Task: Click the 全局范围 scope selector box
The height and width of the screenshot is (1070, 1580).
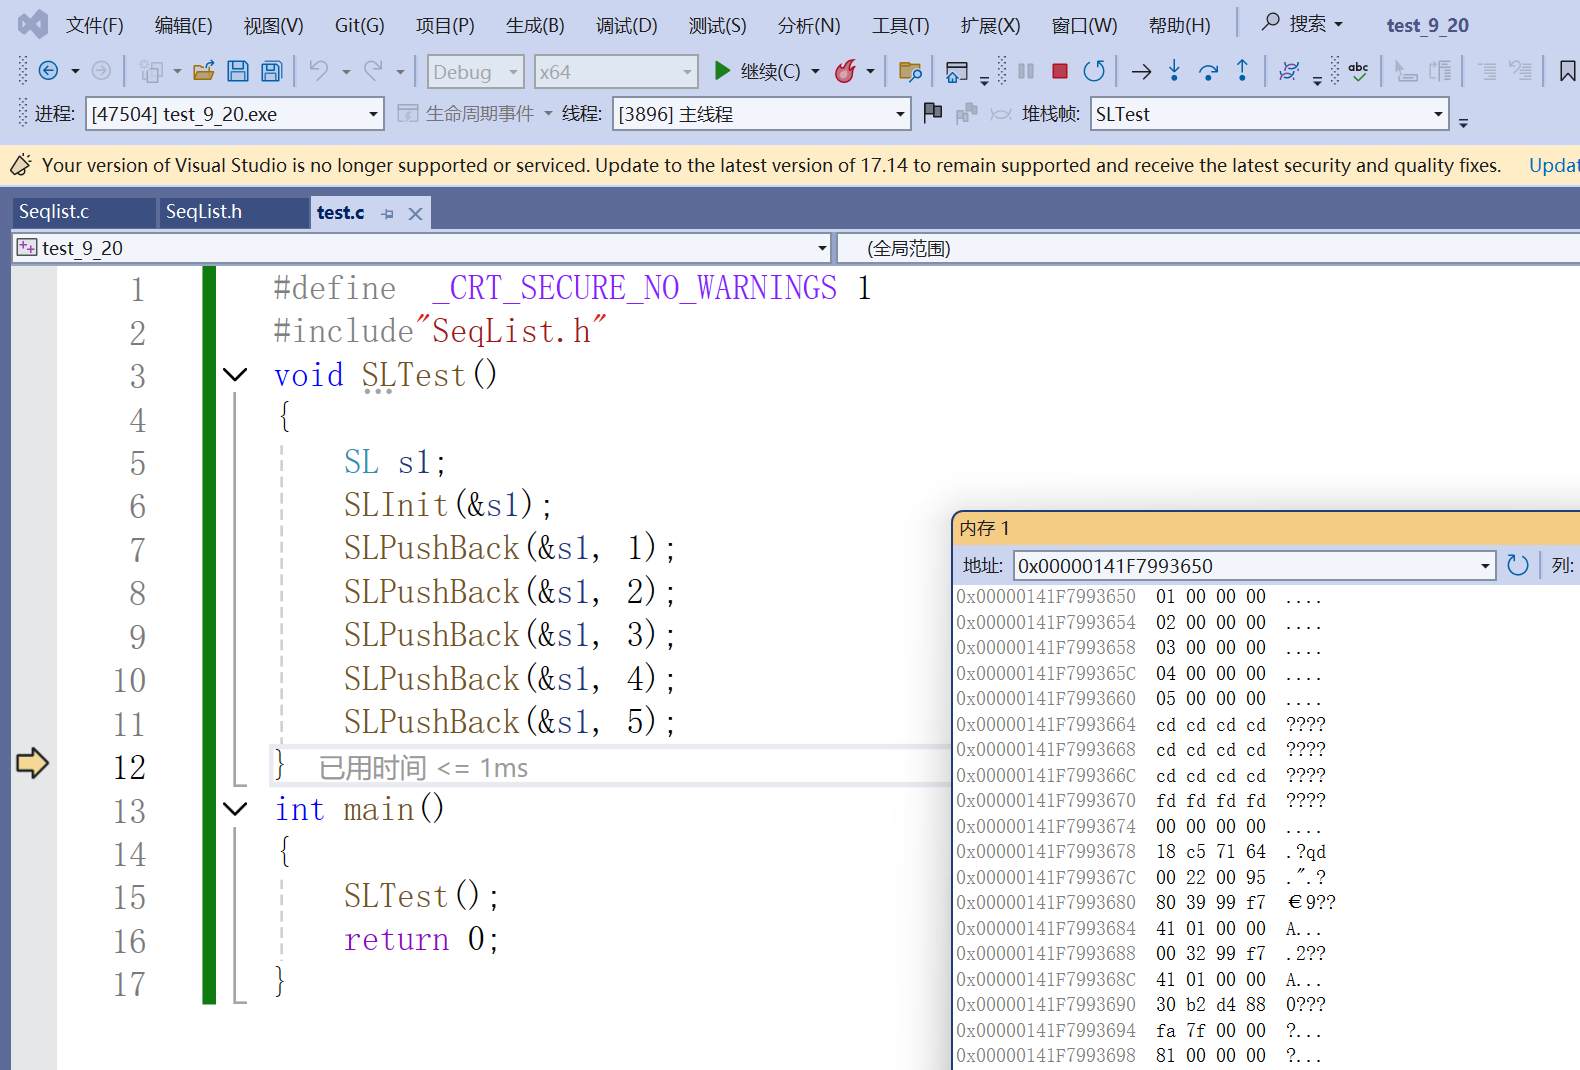Action: point(1208,247)
